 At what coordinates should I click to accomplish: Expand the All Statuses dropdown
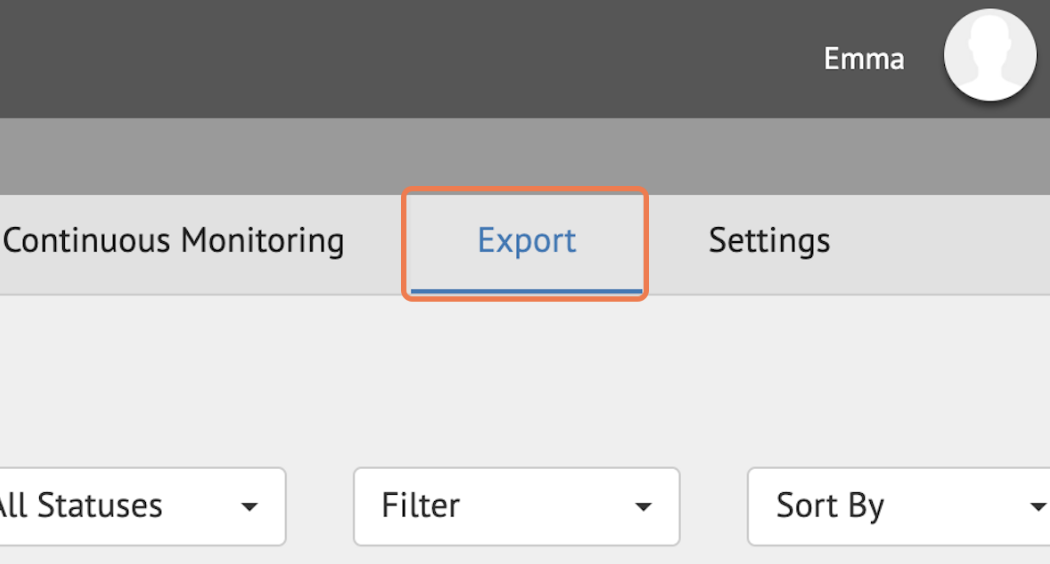tap(140, 506)
